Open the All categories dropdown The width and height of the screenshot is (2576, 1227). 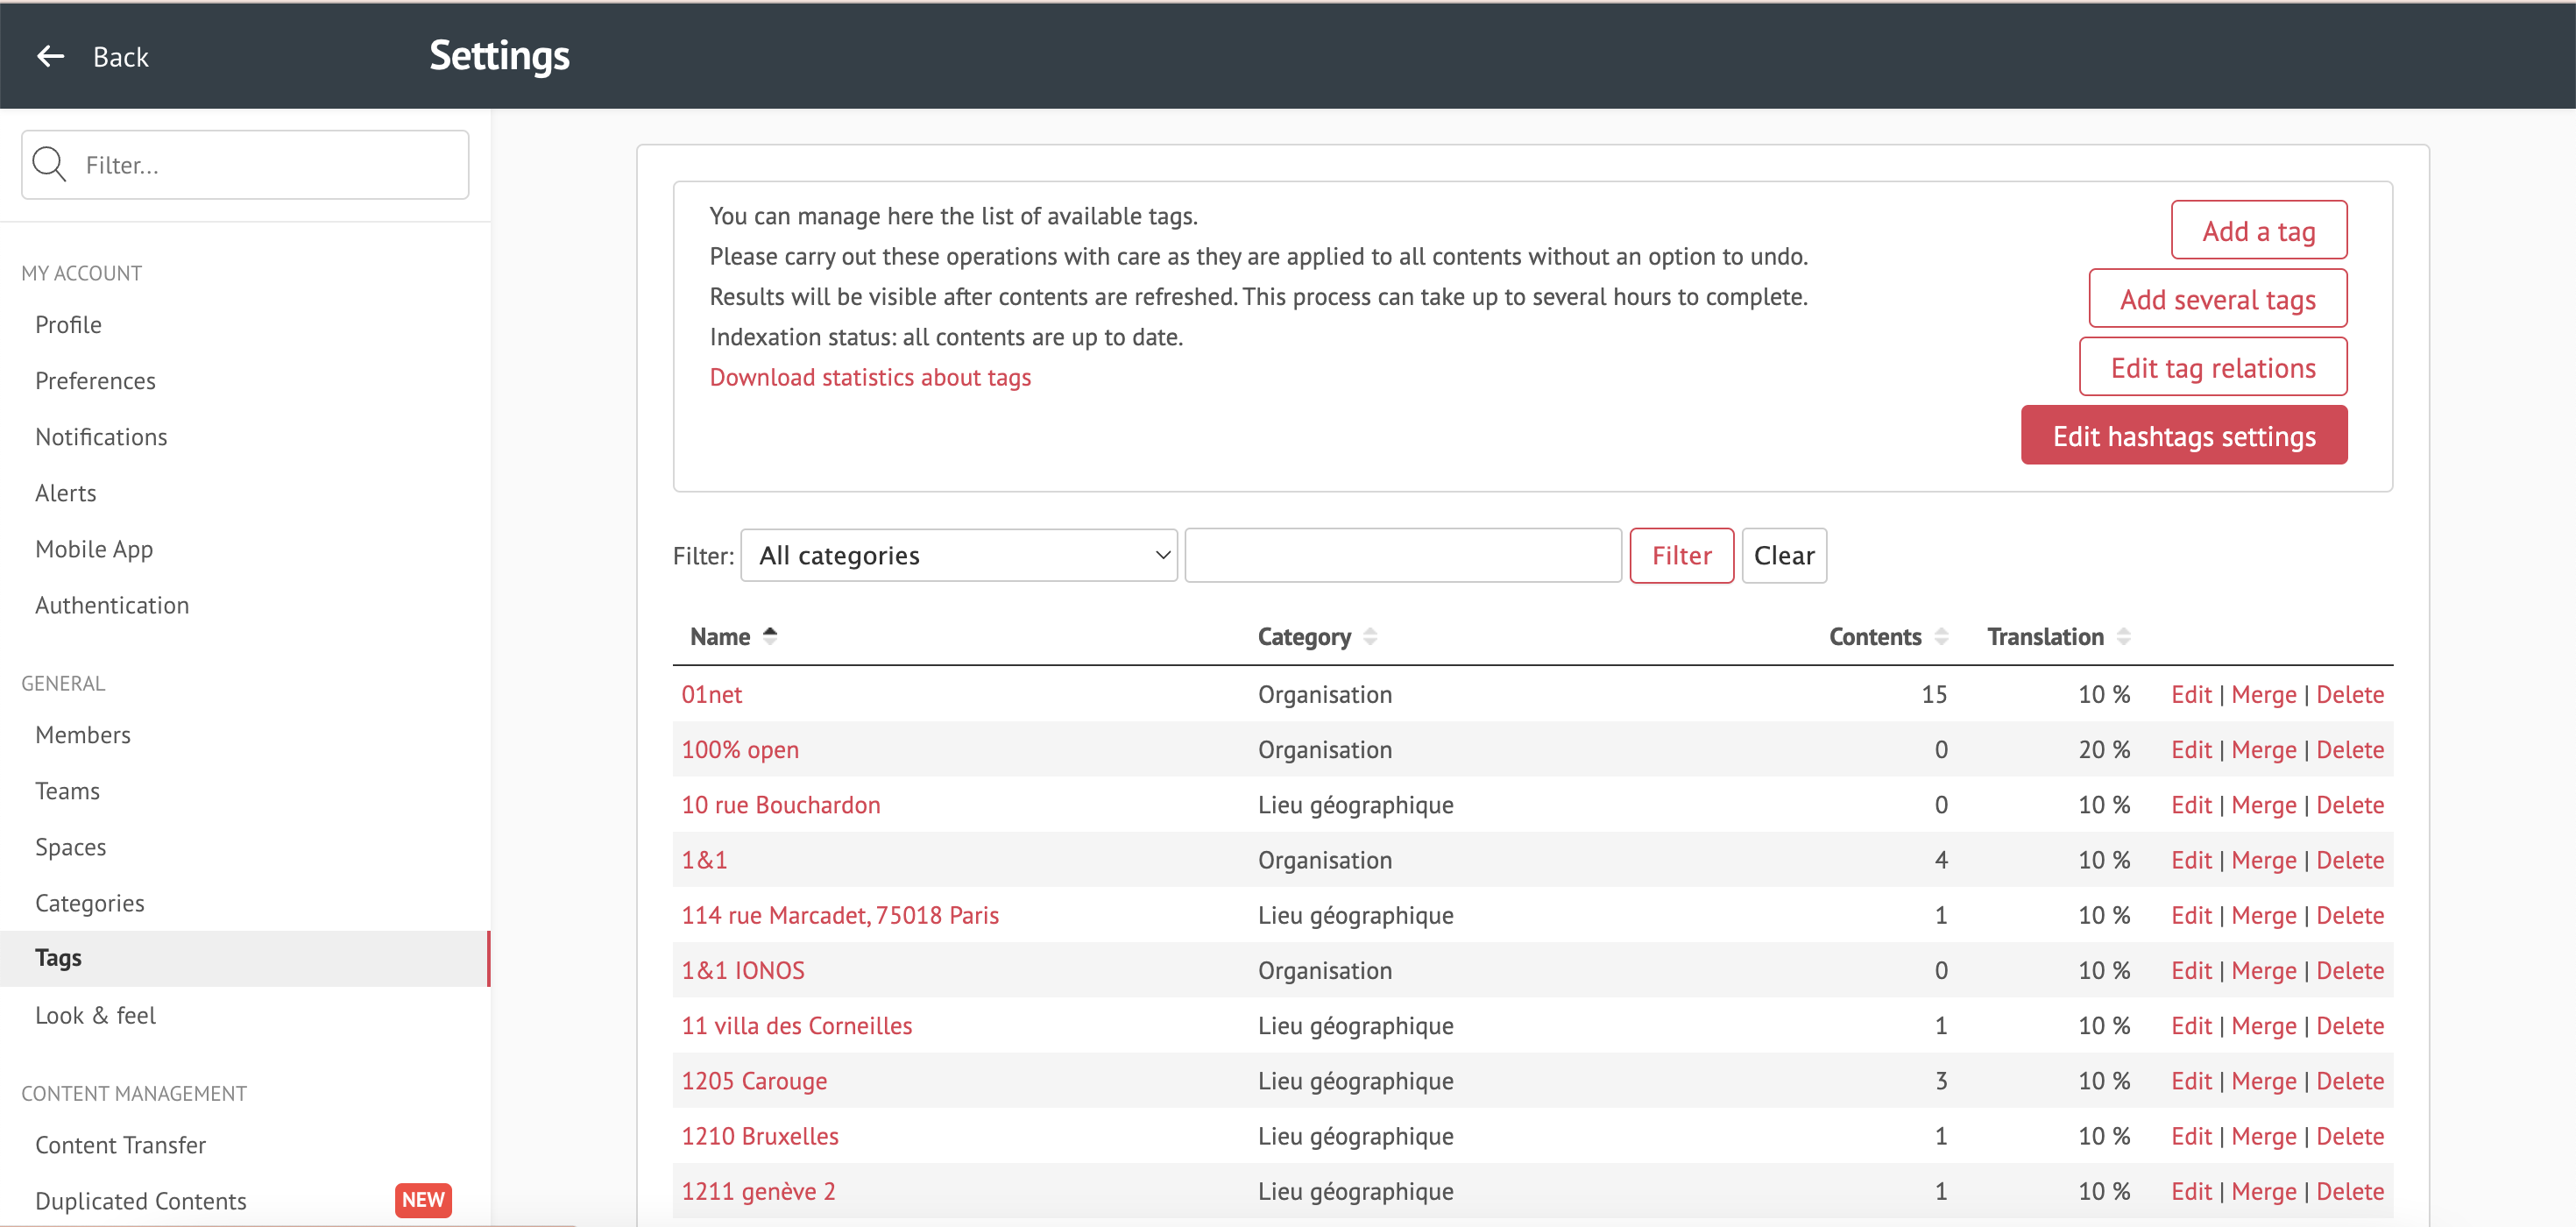[959, 555]
